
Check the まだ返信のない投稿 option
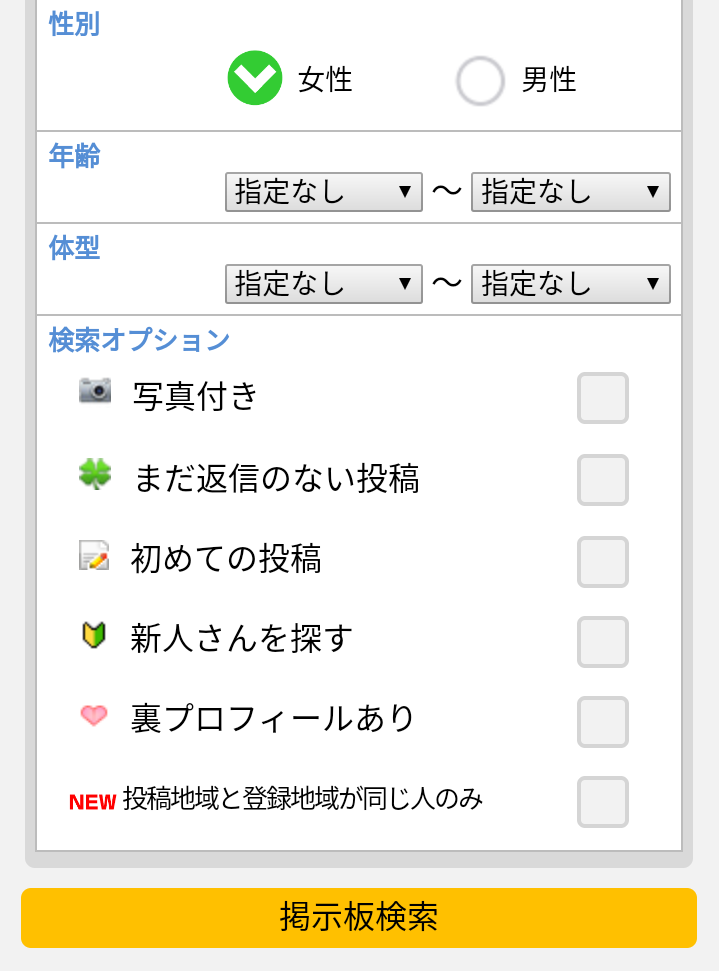tap(602, 479)
